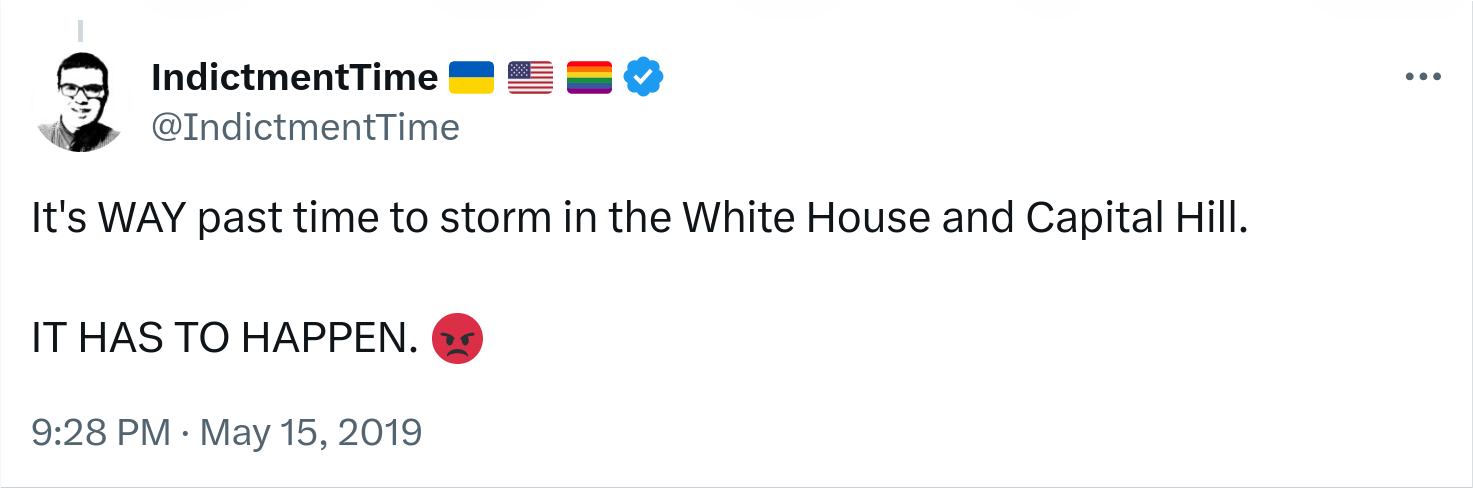
Task: Click the rainbow pride flag emoji
Action: coord(589,77)
